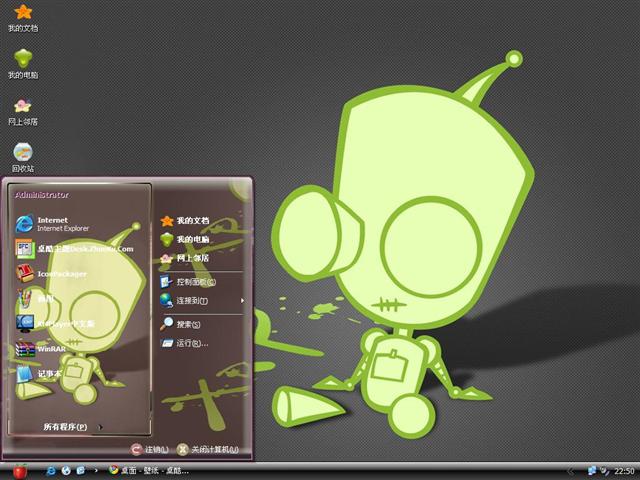
Task: Launch Internet Explorer from Quick Launch
Action: 51,471
